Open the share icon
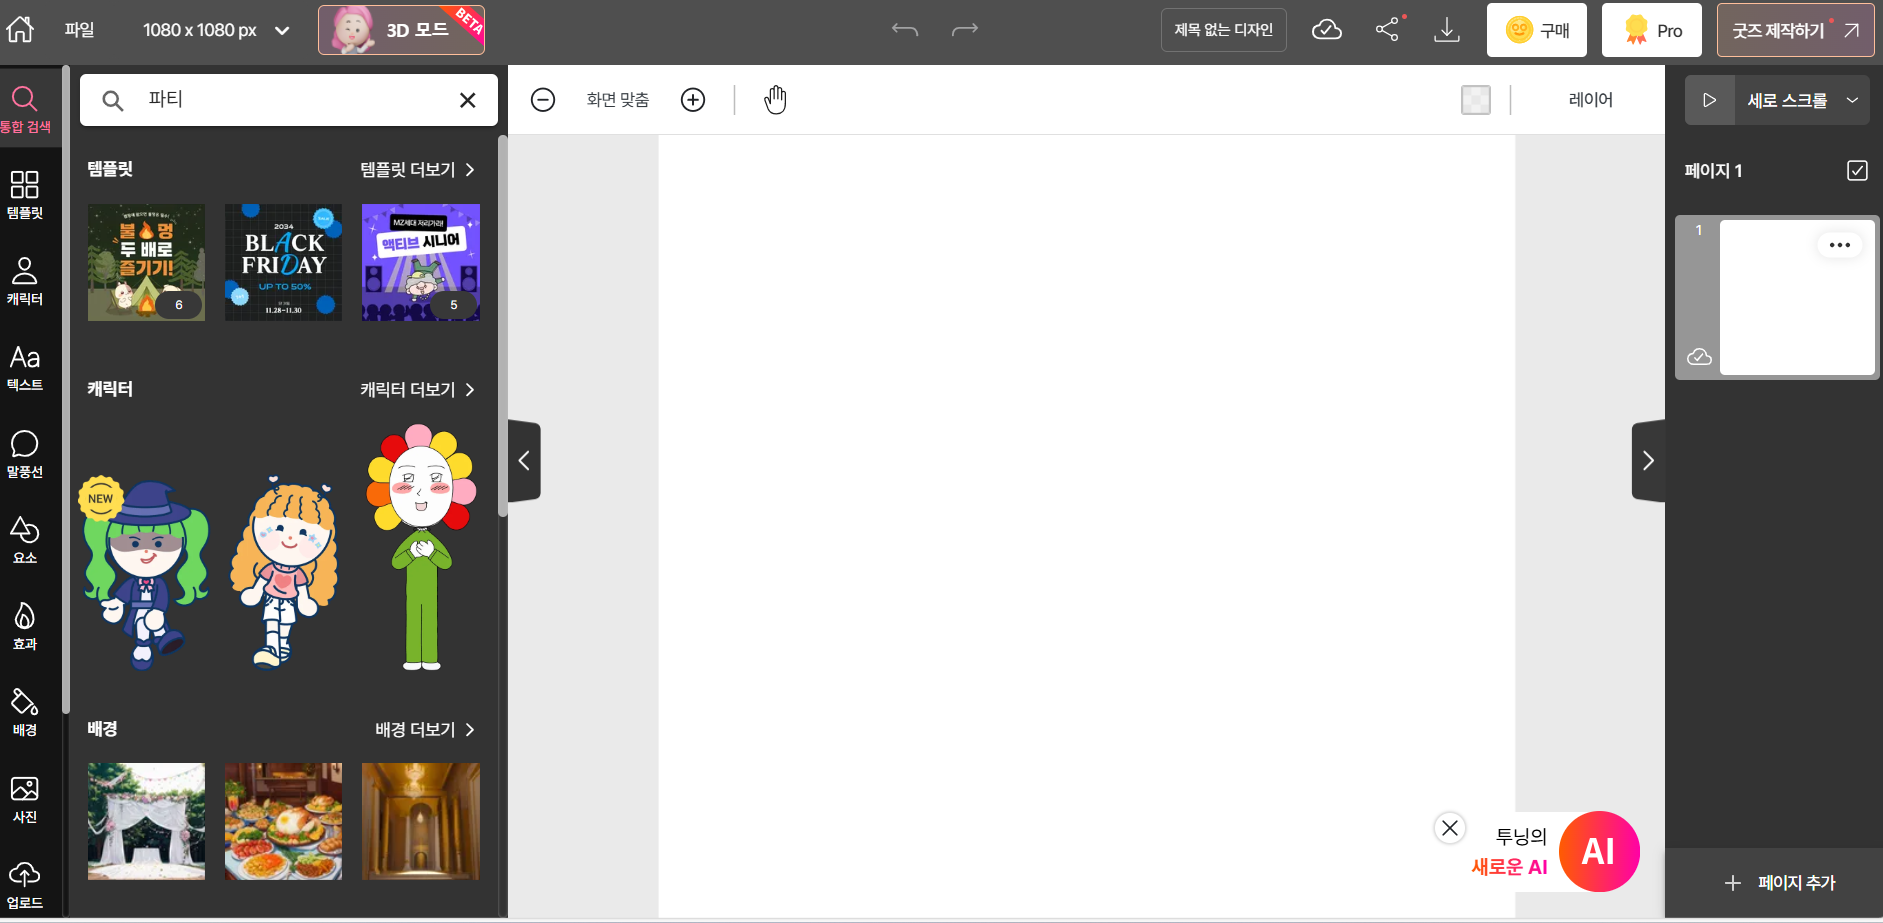This screenshot has height=923, width=1883. (1387, 30)
